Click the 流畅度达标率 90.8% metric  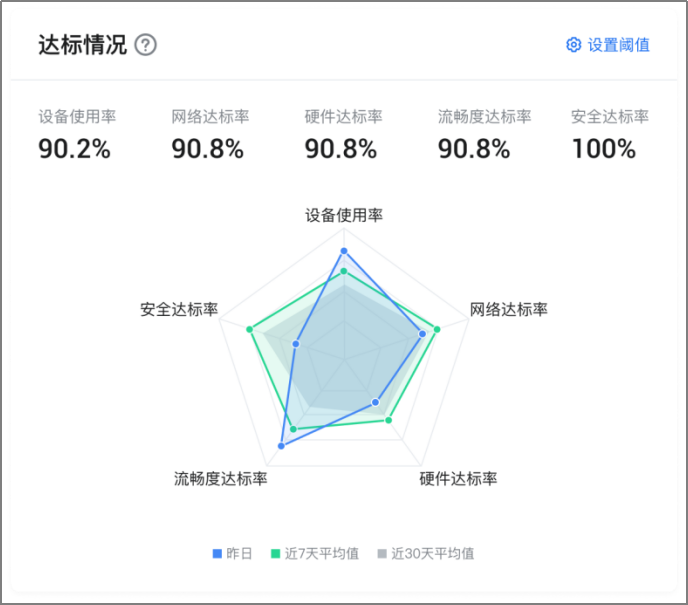coord(484,135)
